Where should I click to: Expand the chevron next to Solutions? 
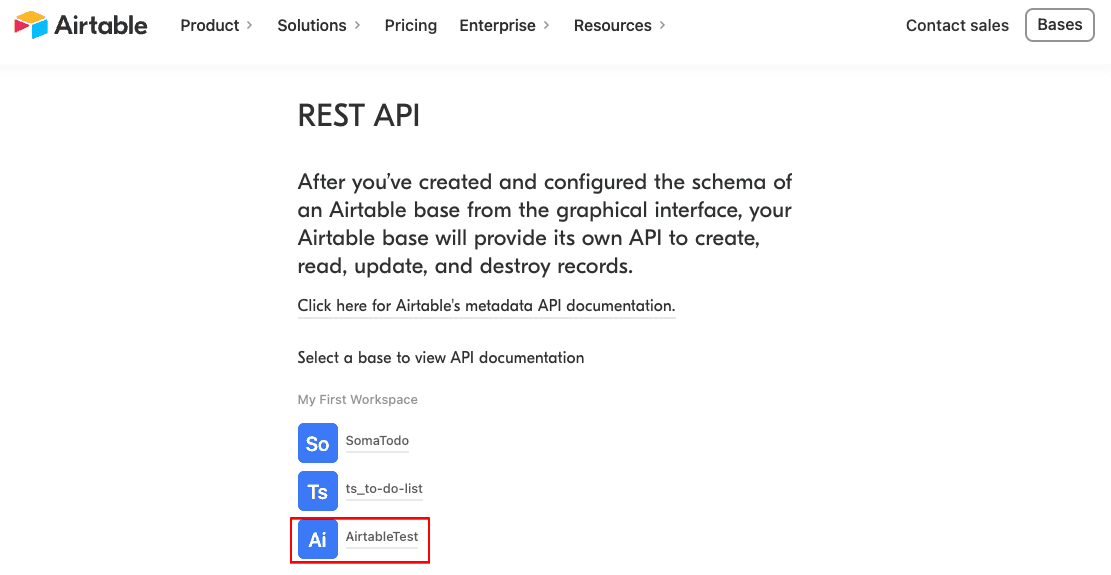[357, 25]
